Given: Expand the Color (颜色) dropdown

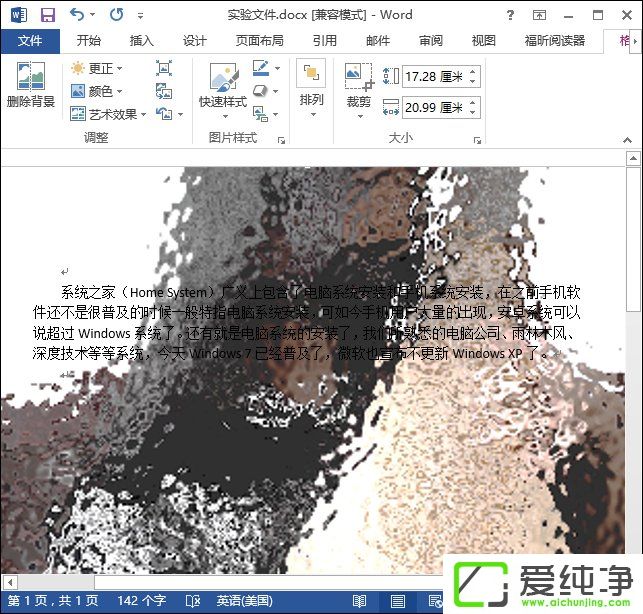Looking at the screenshot, I should pos(98,91).
